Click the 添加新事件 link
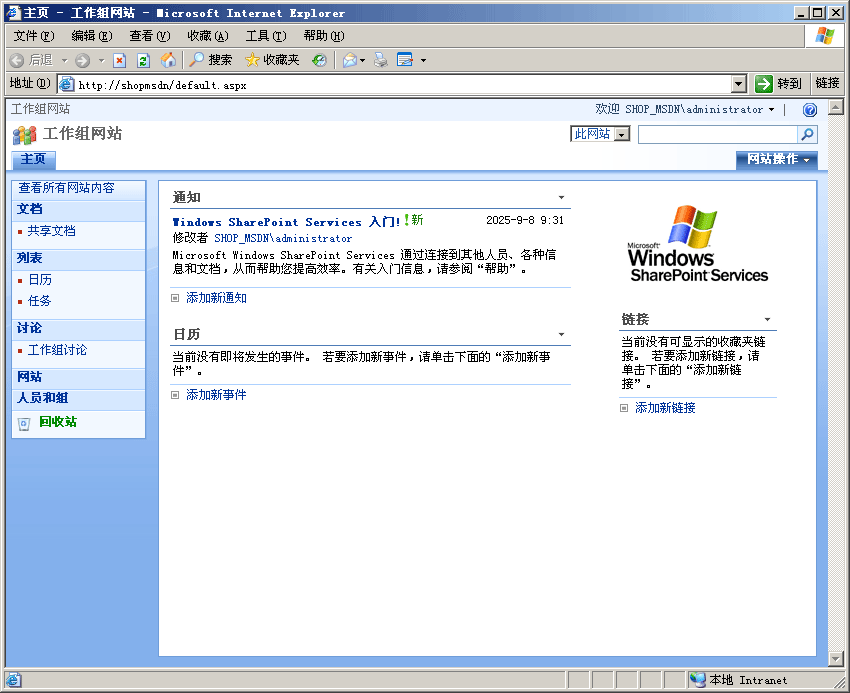Screen dimensions: 850x693 (216, 395)
